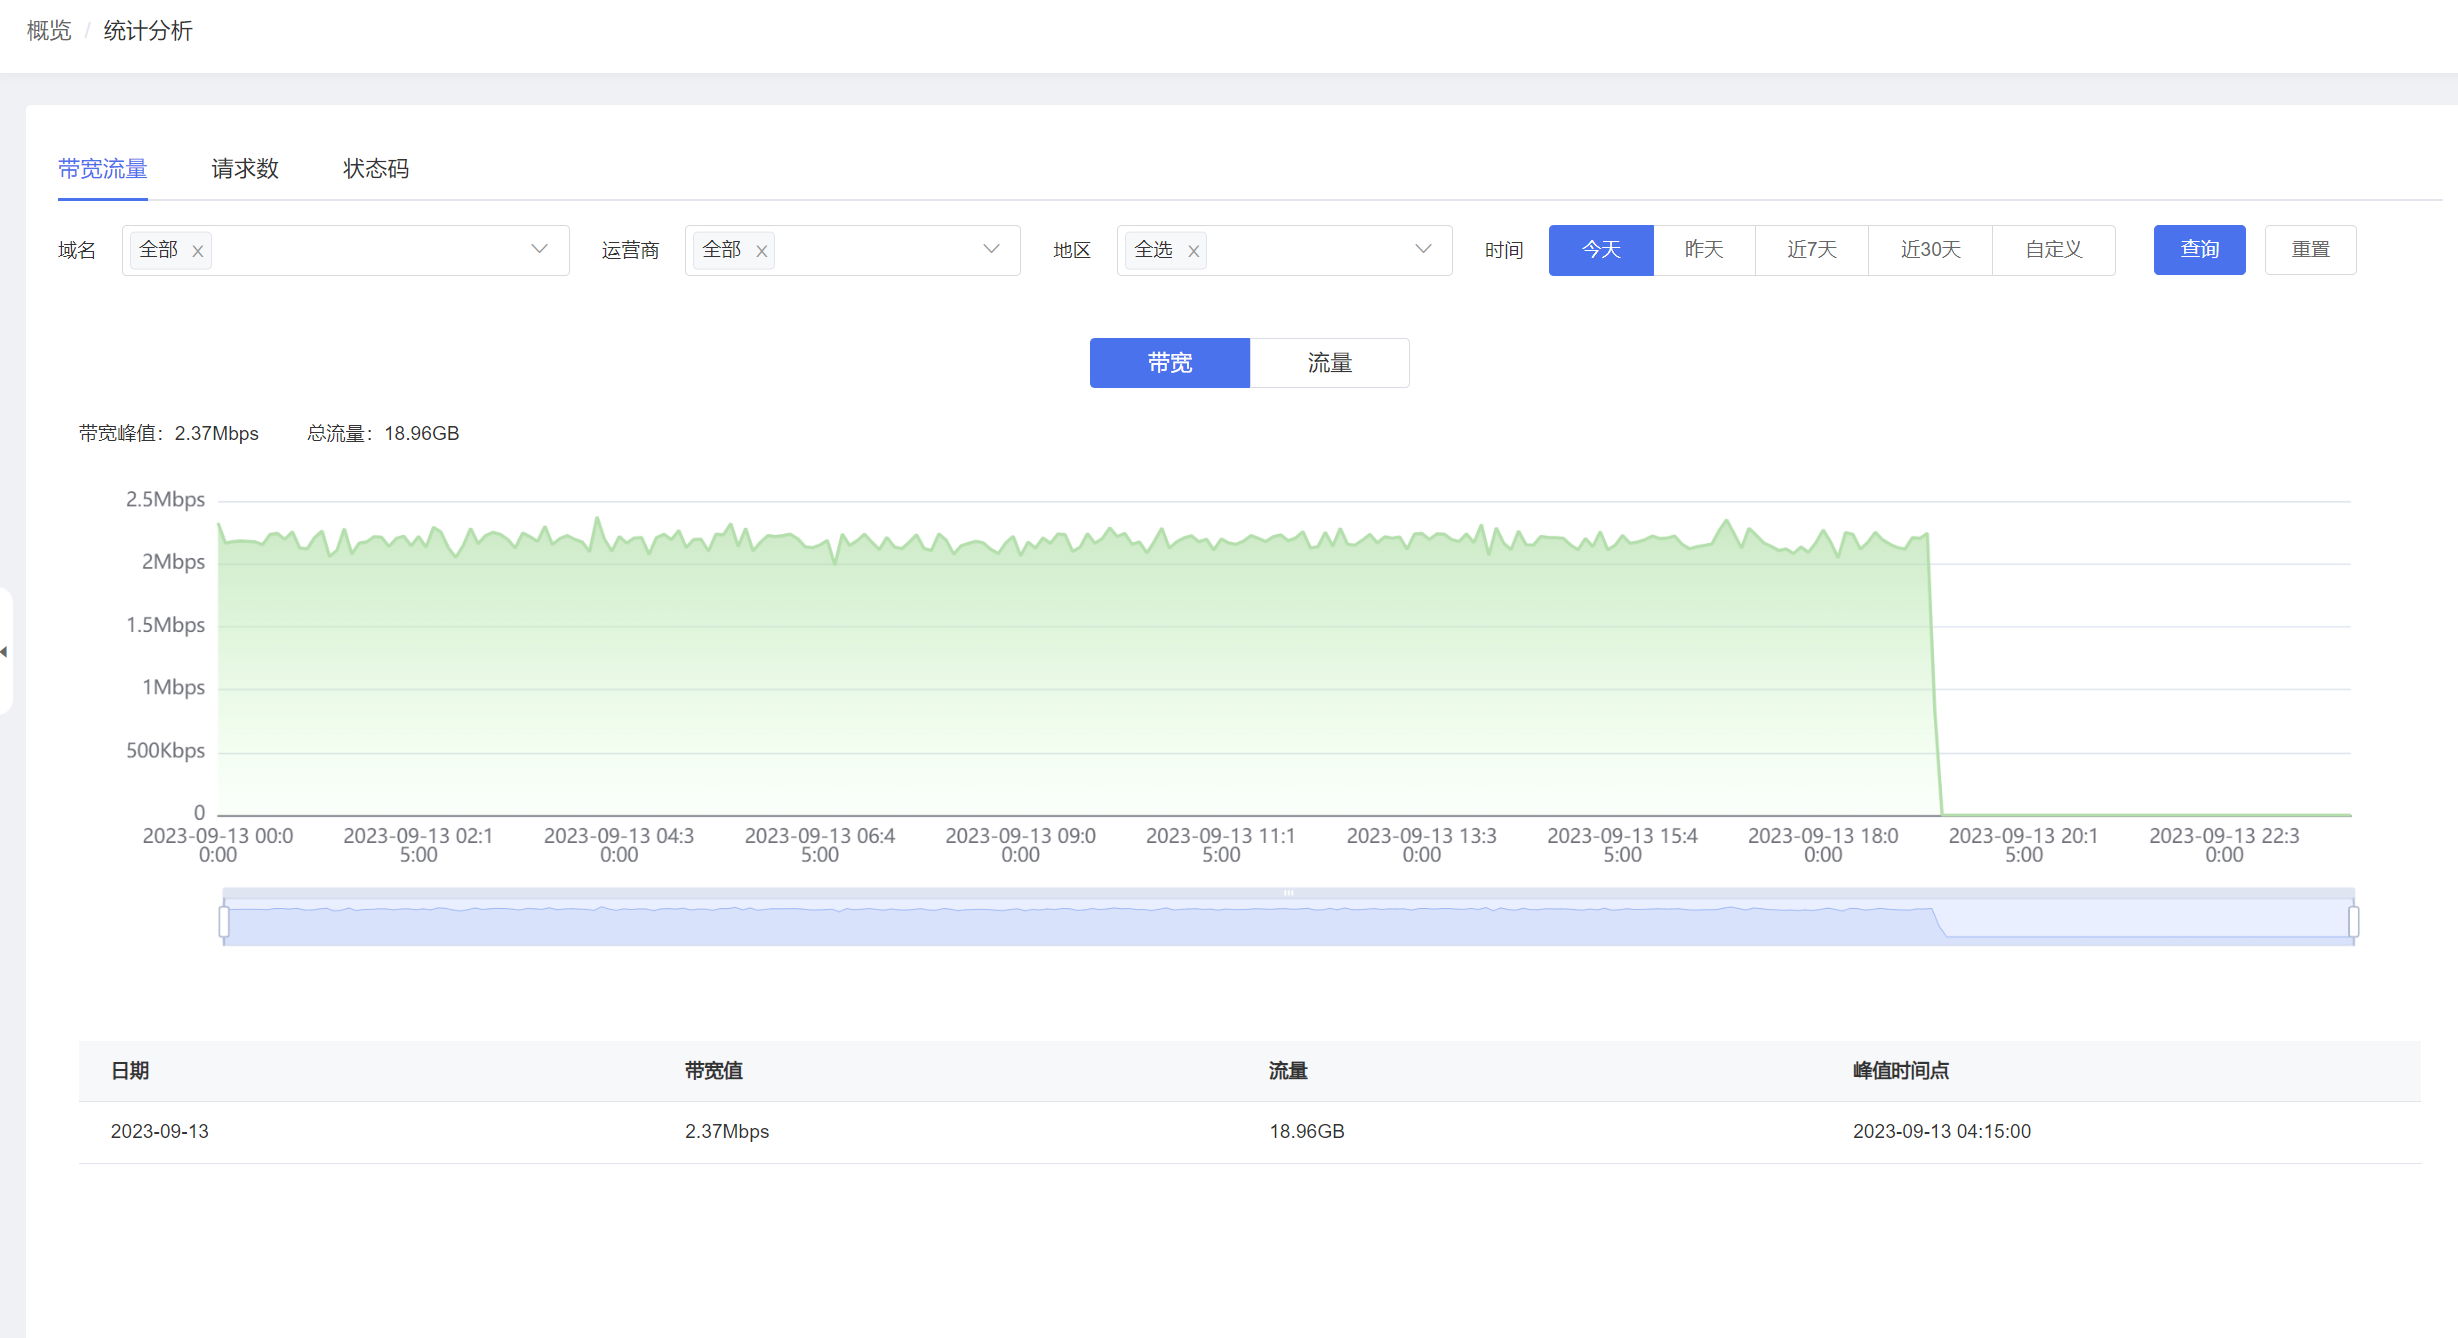
Task: Click the right handle of chart zoom slider
Action: tap(2353, 921)
